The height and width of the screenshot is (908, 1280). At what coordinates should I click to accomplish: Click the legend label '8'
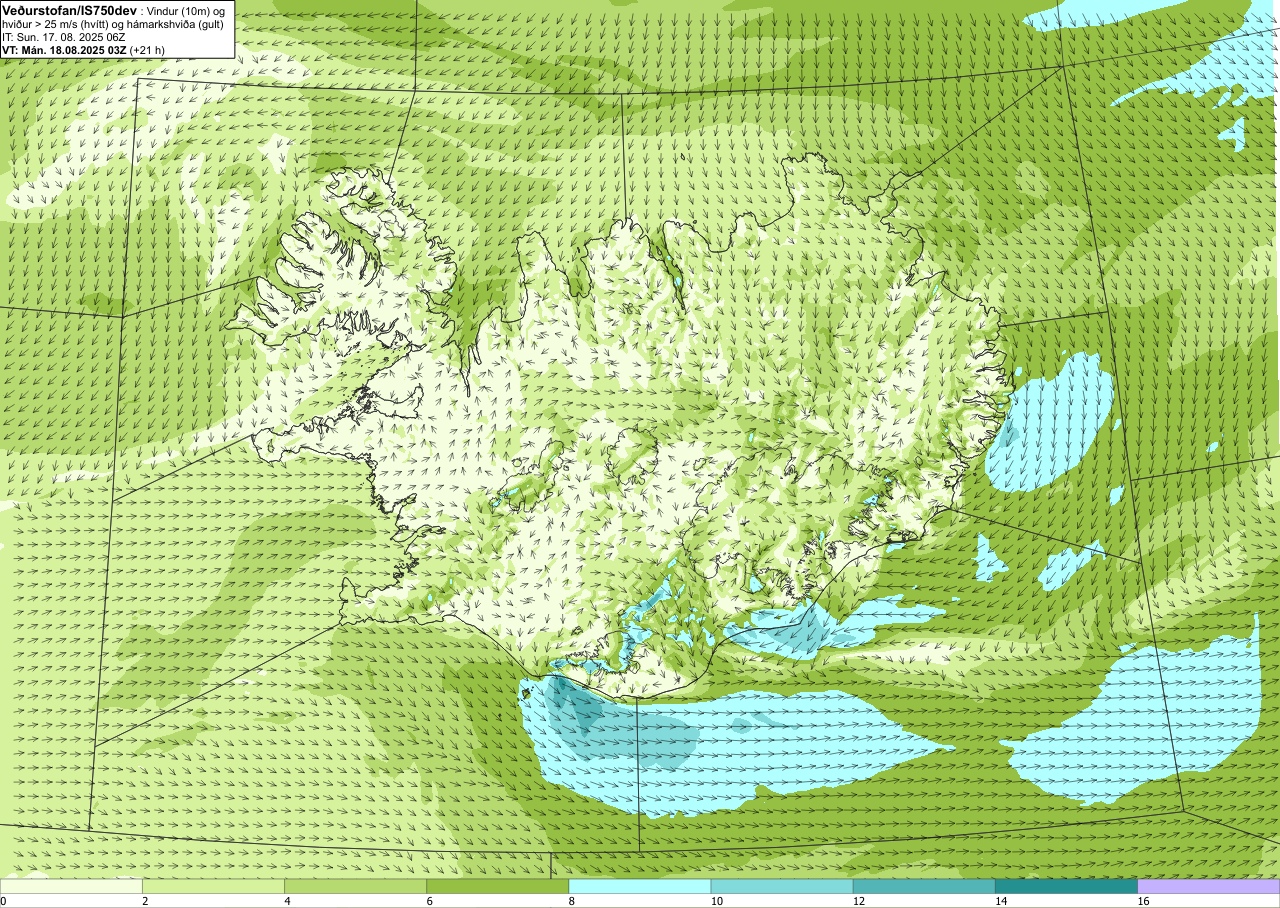click(x=572, y=901)
